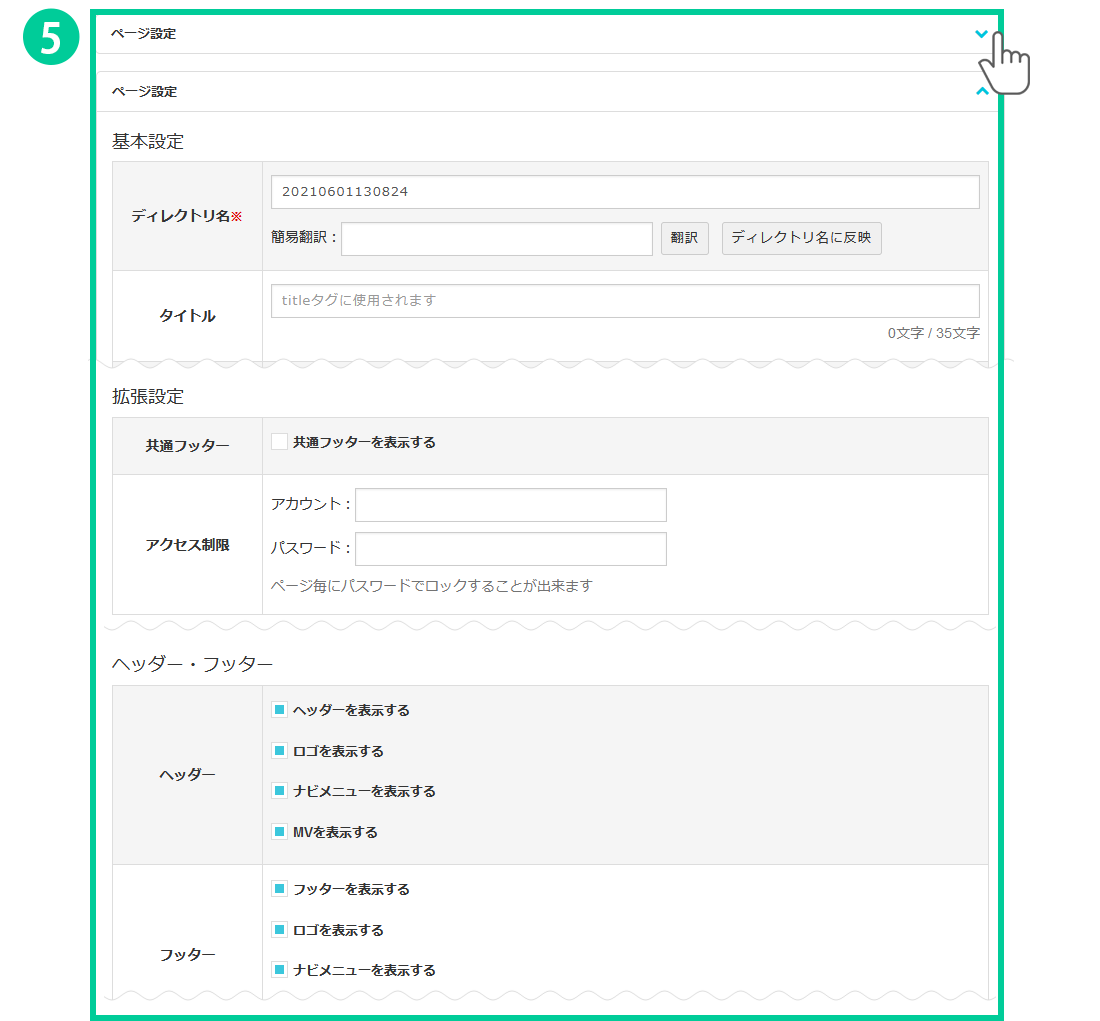
Task: Uncheck ナビメニューを表示する in the フッター row
Action: (280, 970)
